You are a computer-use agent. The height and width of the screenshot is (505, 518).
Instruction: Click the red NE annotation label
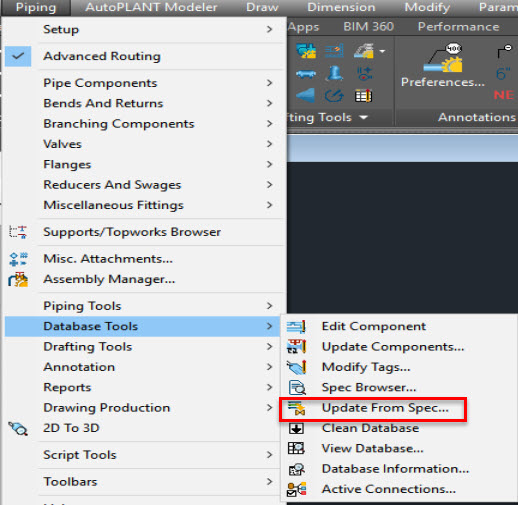(x=503, y=95)
